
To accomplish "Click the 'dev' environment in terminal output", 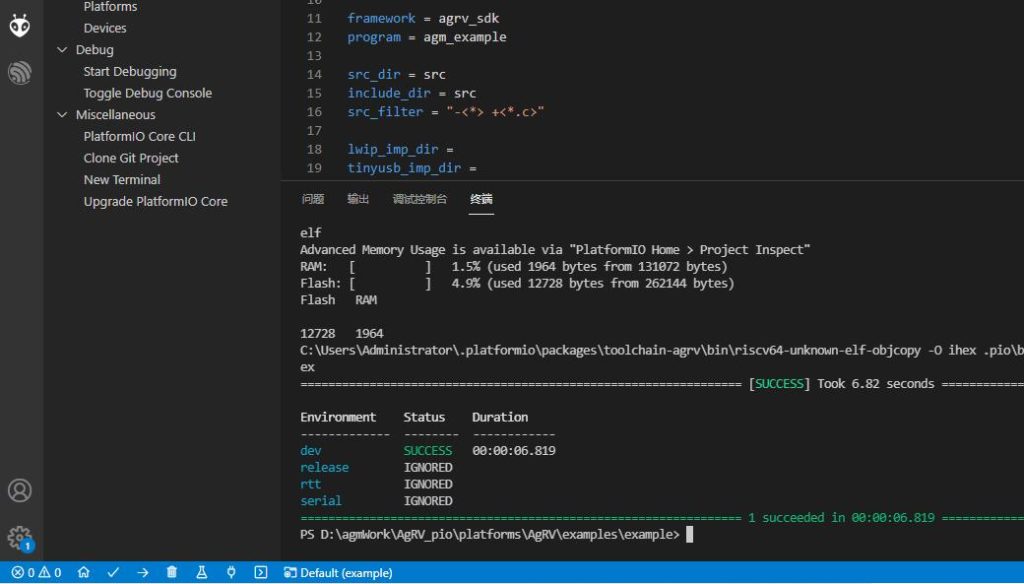I will pyautogui.click(x=311, y=451).
